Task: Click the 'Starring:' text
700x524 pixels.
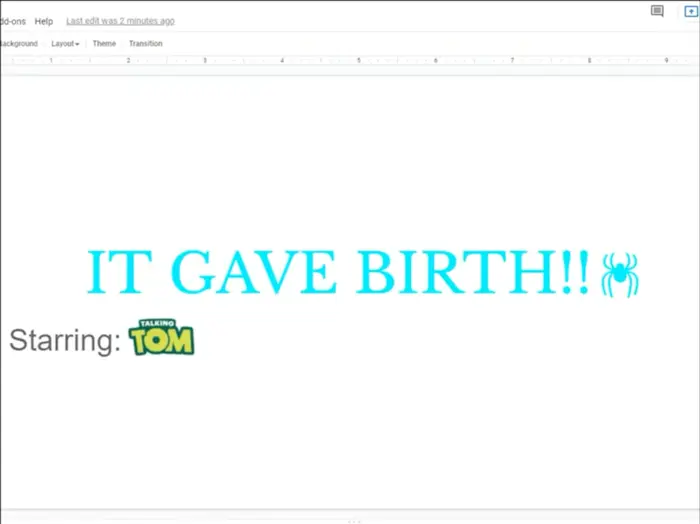Action: click(65, 341)
